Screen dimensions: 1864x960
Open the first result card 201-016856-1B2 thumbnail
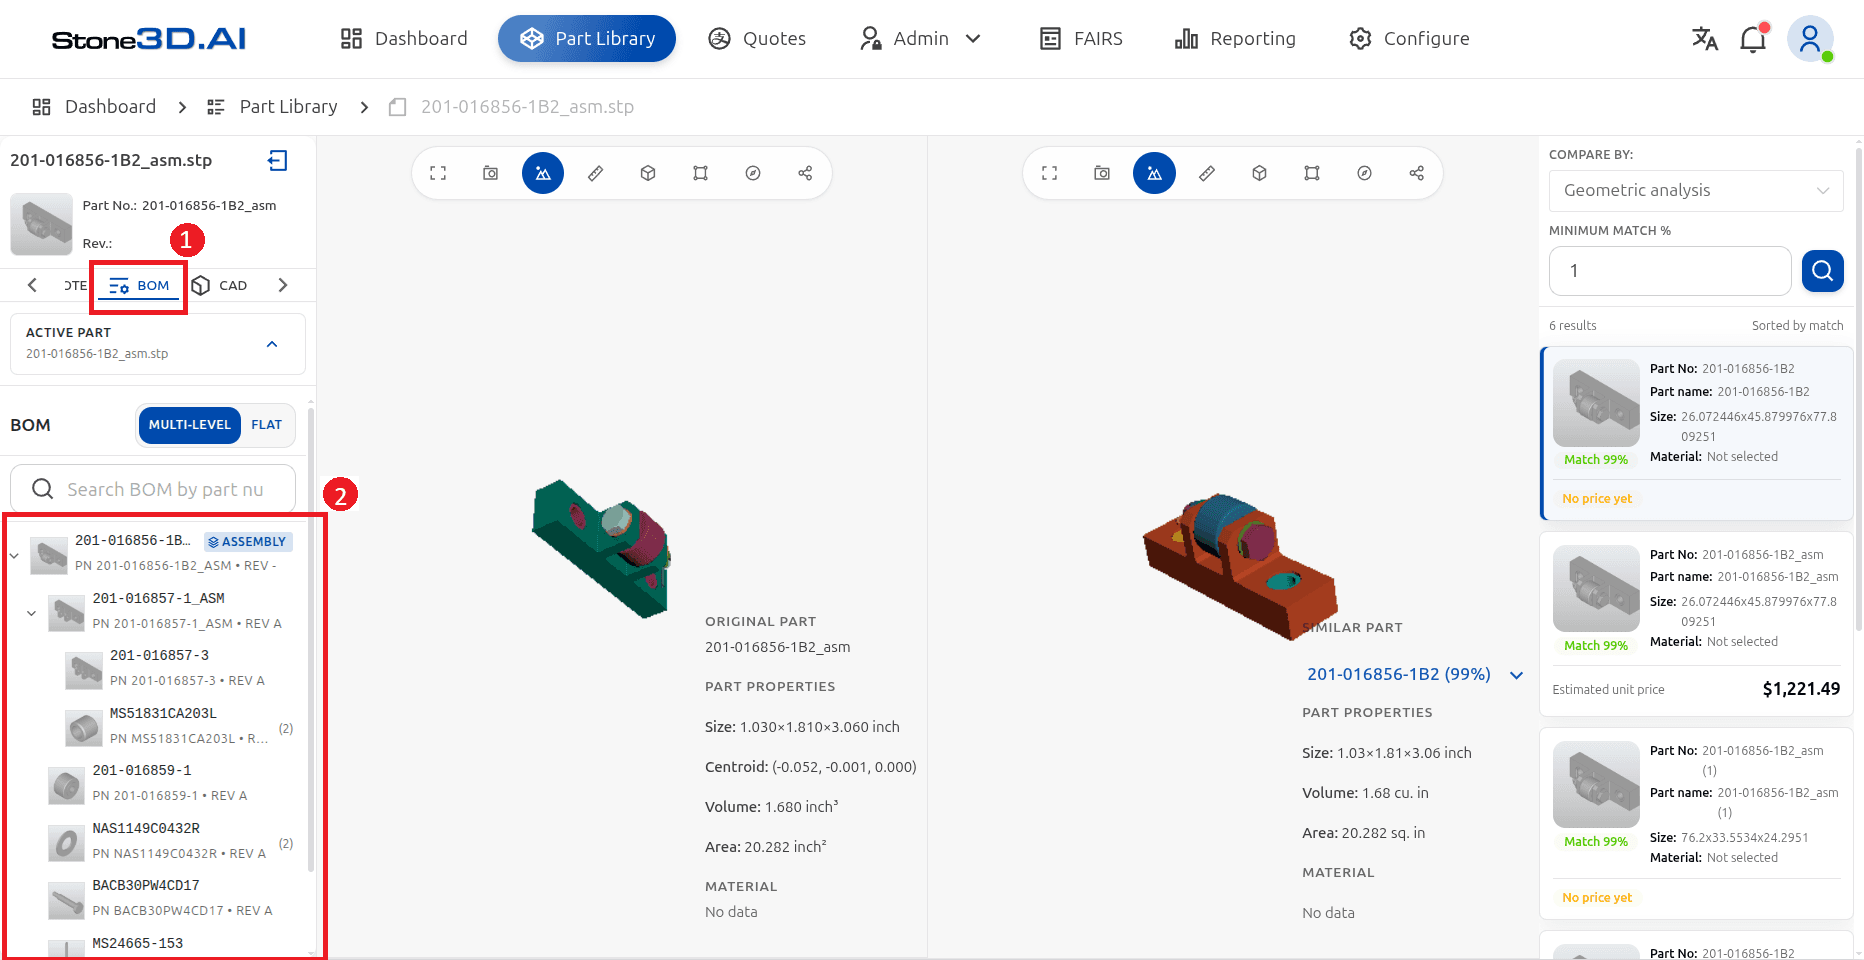click(x=1596, y=403)
